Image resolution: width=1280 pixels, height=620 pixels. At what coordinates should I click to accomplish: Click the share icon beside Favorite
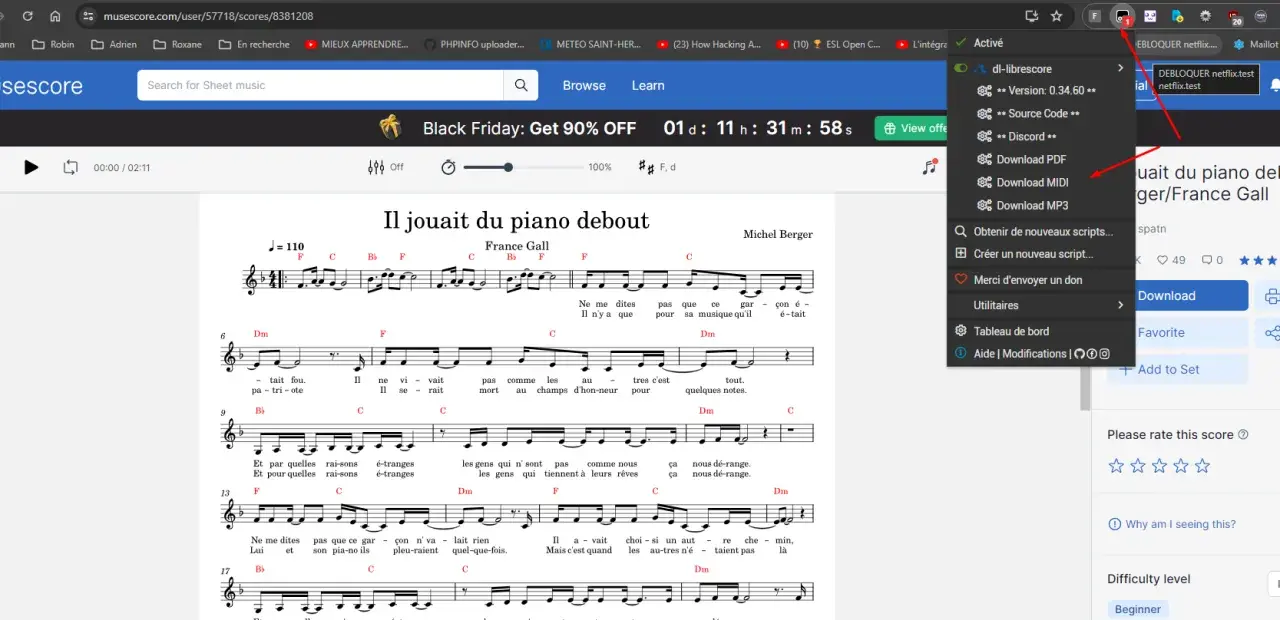click(1270, 333)
